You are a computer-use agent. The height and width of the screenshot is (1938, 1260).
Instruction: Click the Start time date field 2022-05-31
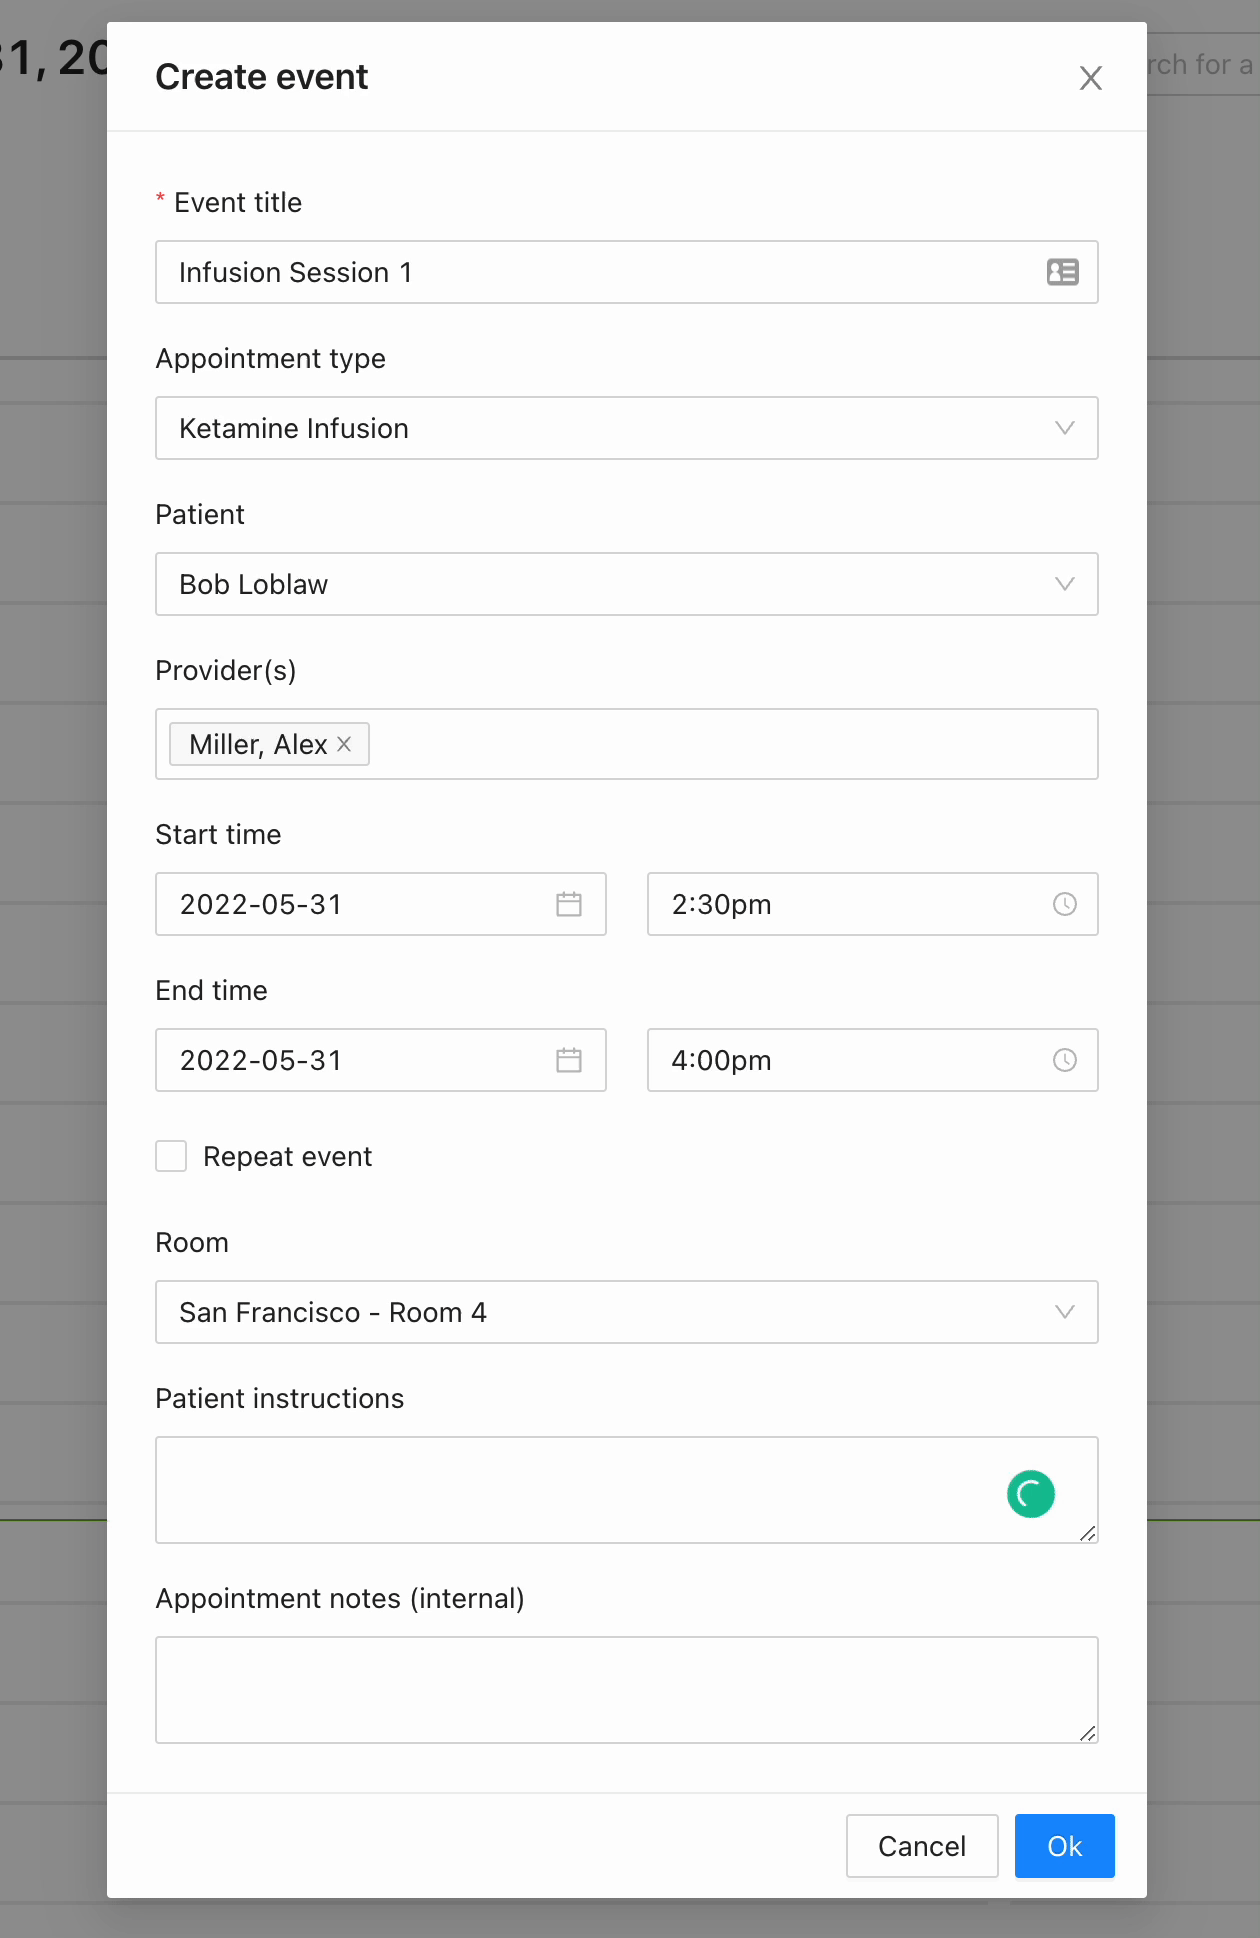pos(381,904)
